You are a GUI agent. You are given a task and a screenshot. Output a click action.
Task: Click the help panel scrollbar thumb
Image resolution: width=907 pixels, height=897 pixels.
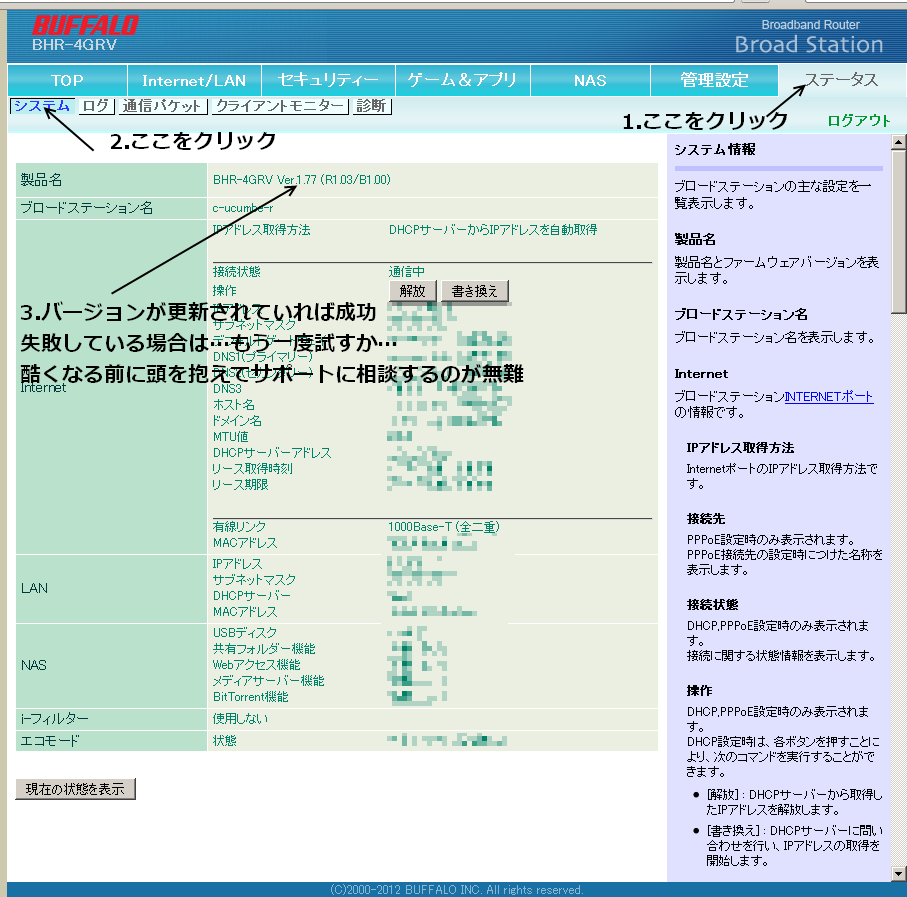[898, 231]
